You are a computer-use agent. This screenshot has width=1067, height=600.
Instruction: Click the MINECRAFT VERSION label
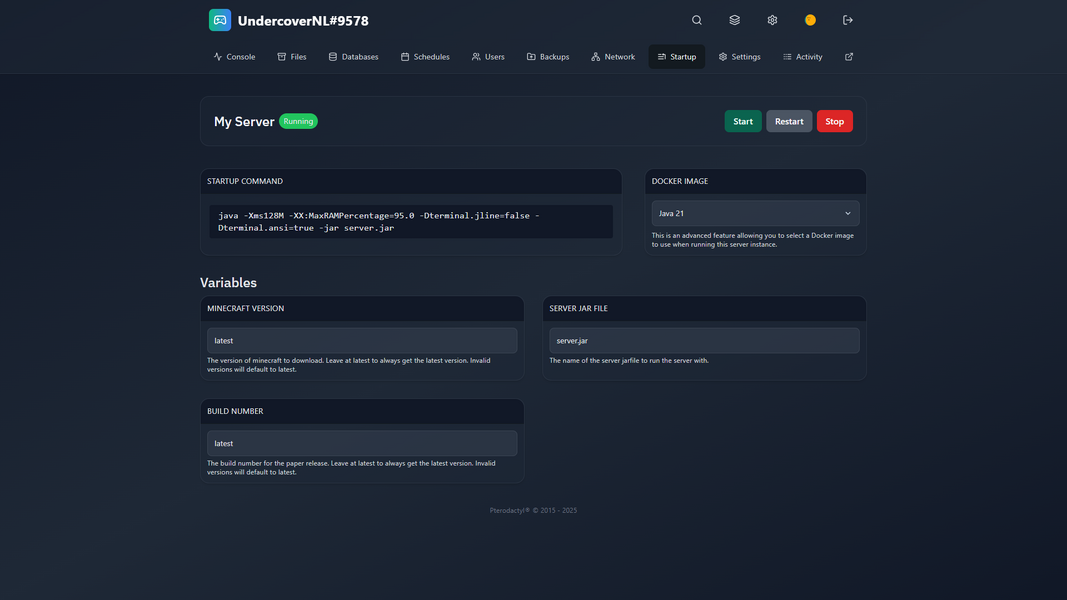coord(246,309)
